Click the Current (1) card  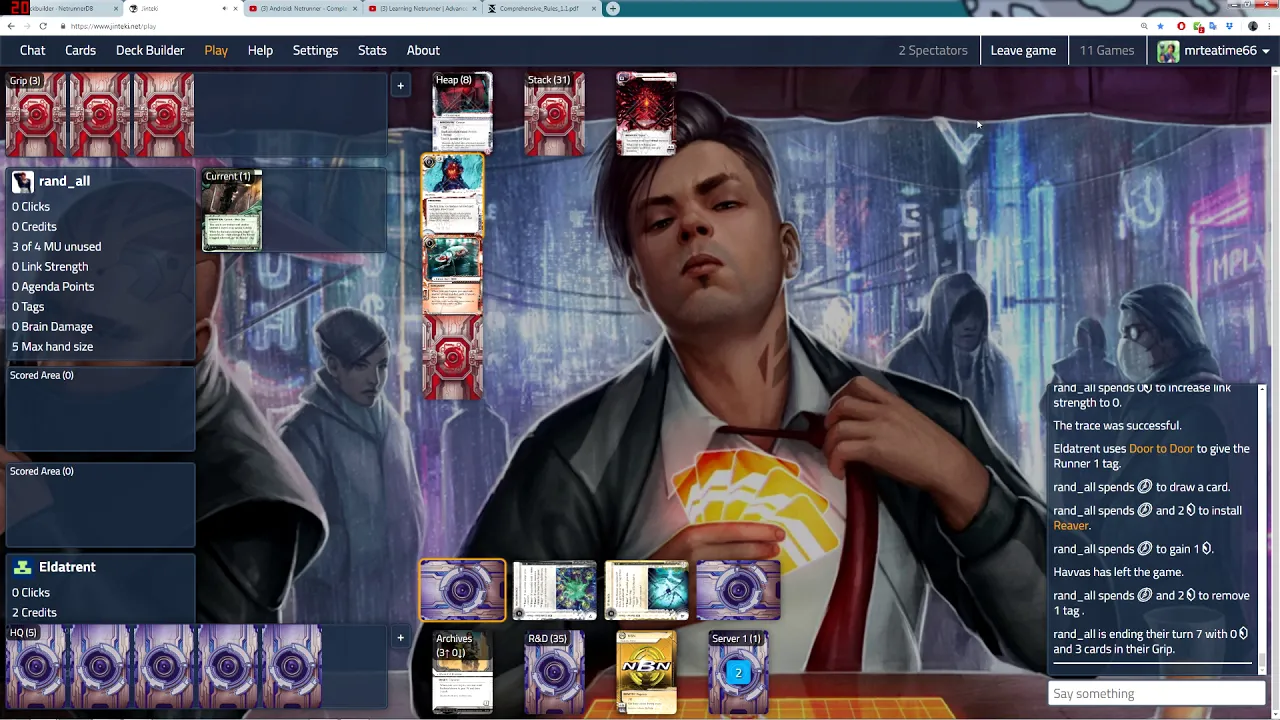tap(232, 210)
